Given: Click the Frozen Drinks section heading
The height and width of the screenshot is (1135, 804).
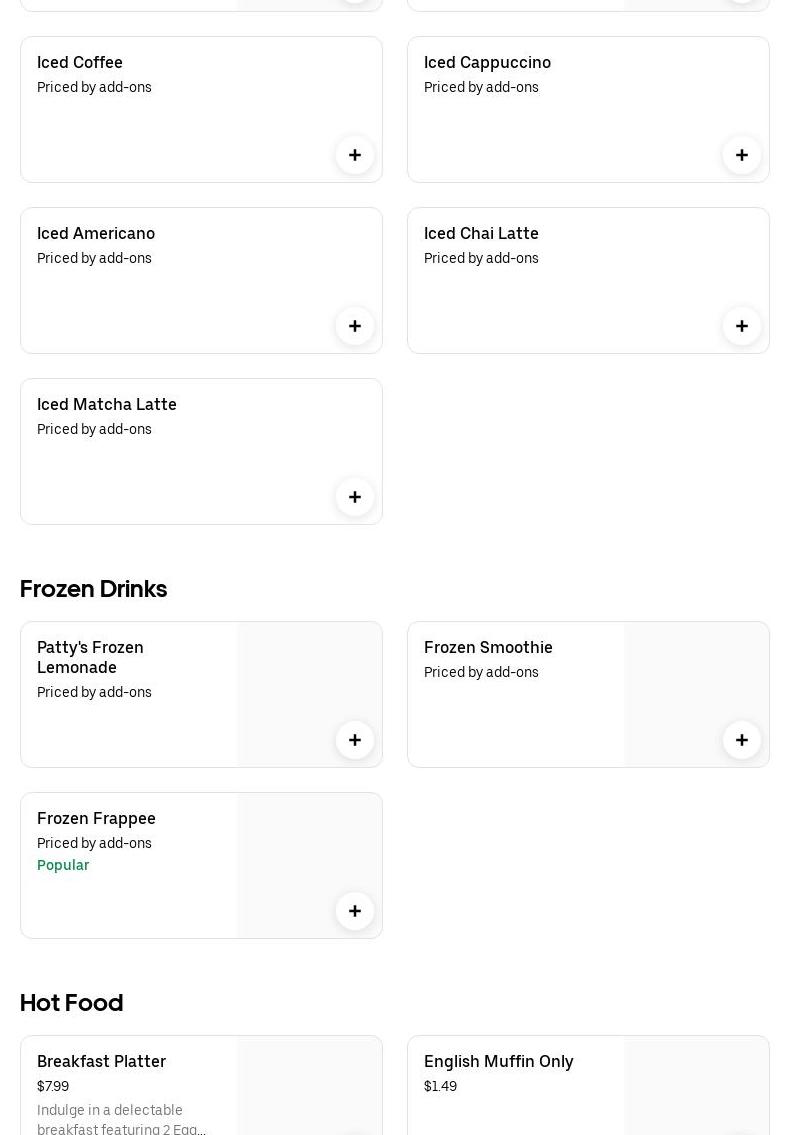Looking at the screenshot, I should click(x=93, y=589).
